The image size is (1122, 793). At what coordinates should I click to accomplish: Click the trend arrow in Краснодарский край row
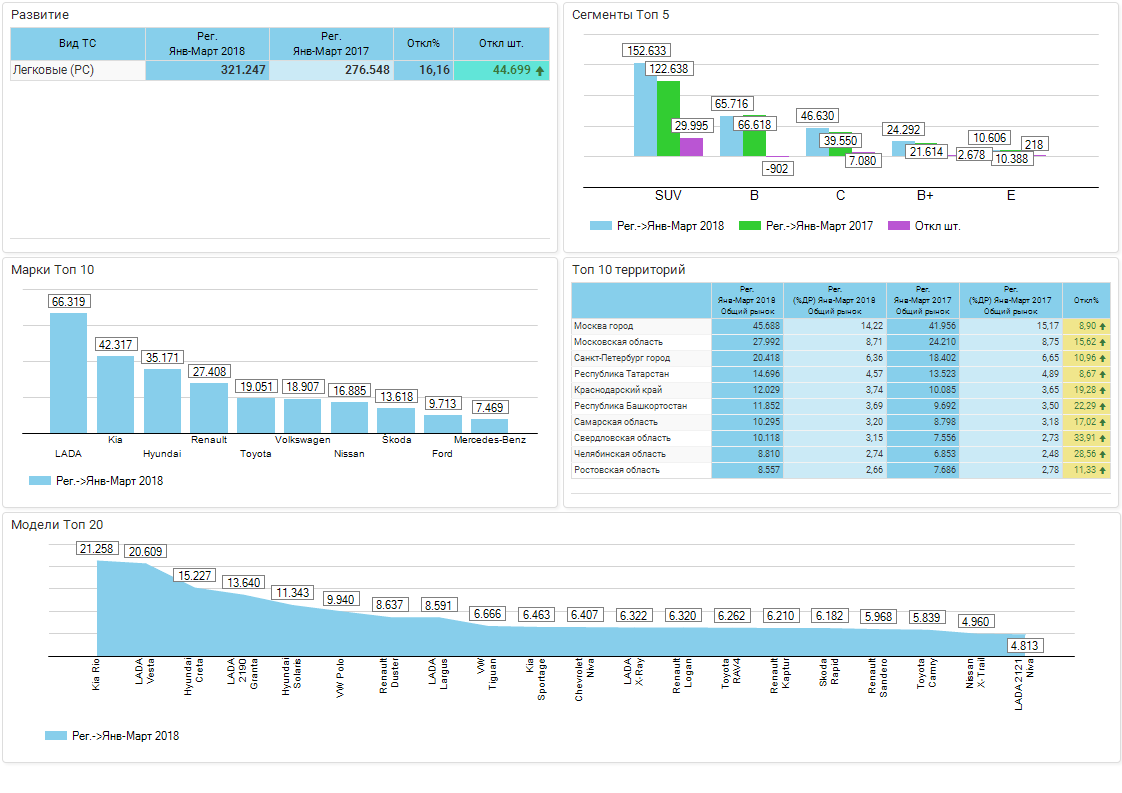pos(1103,390)
